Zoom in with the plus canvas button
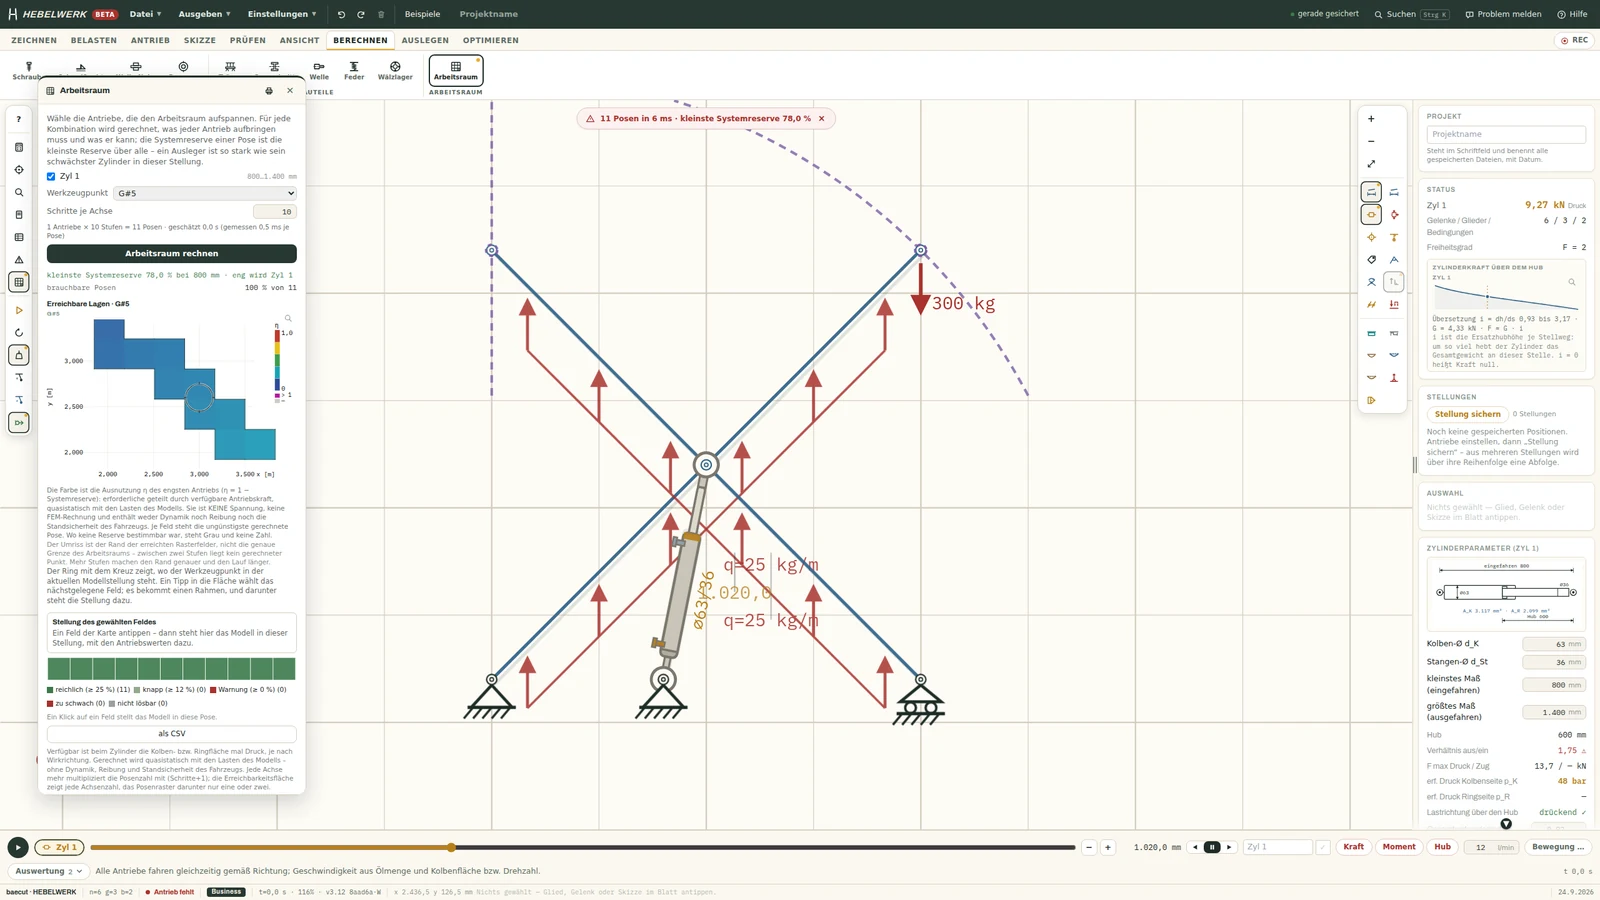1600x900 pixels. [x=1371, y=118]
